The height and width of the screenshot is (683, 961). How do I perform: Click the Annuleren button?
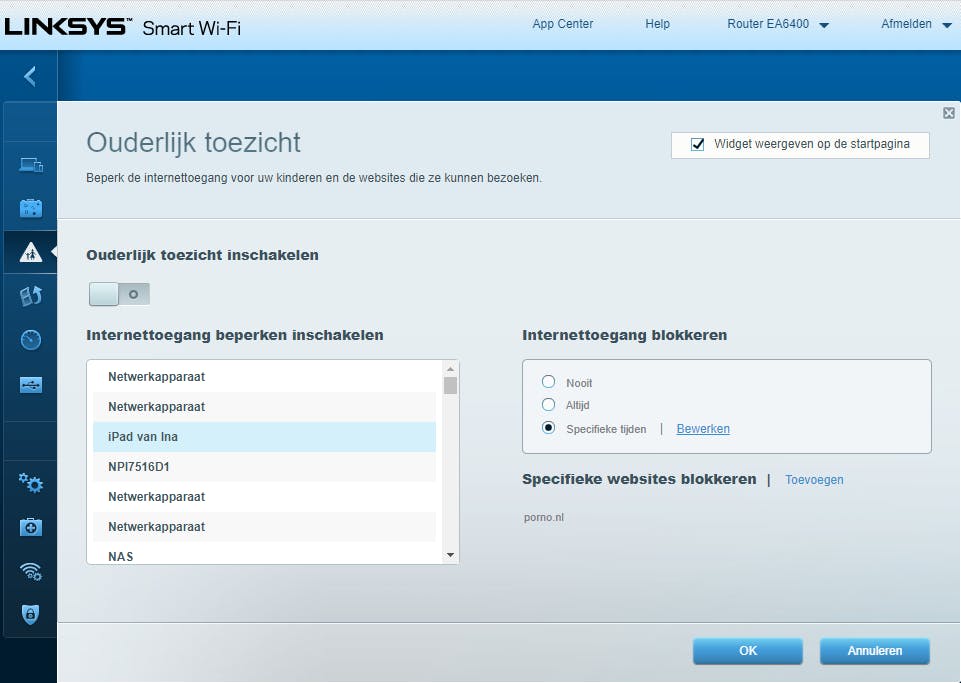tap(875, 651)
